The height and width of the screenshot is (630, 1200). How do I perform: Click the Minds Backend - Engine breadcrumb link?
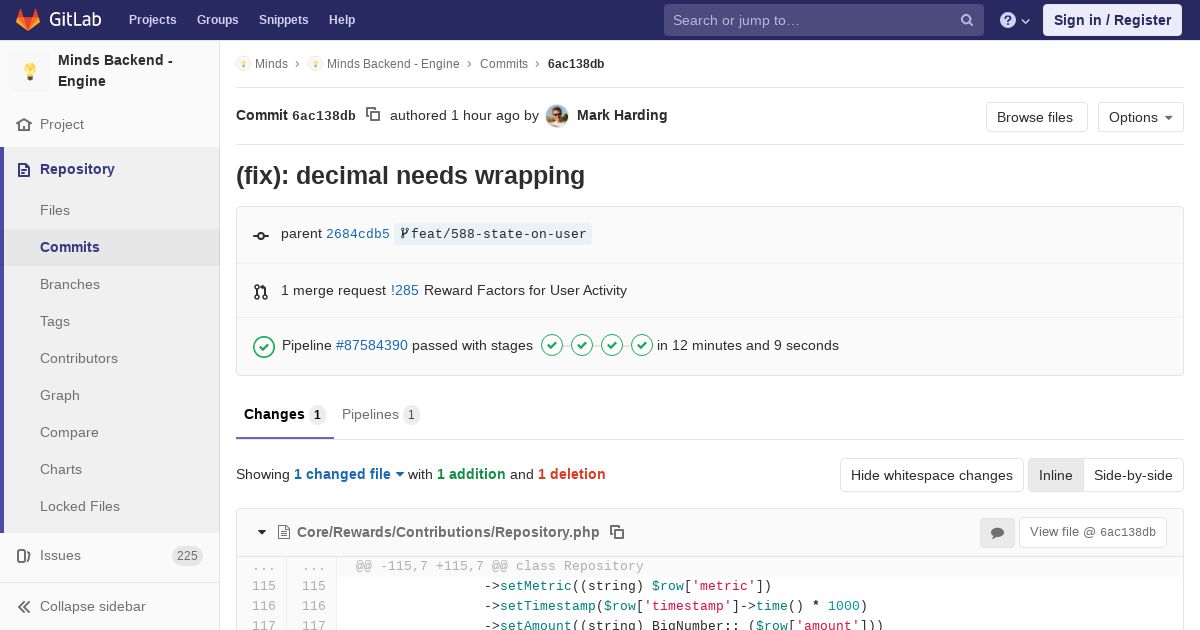click(393, 64)
